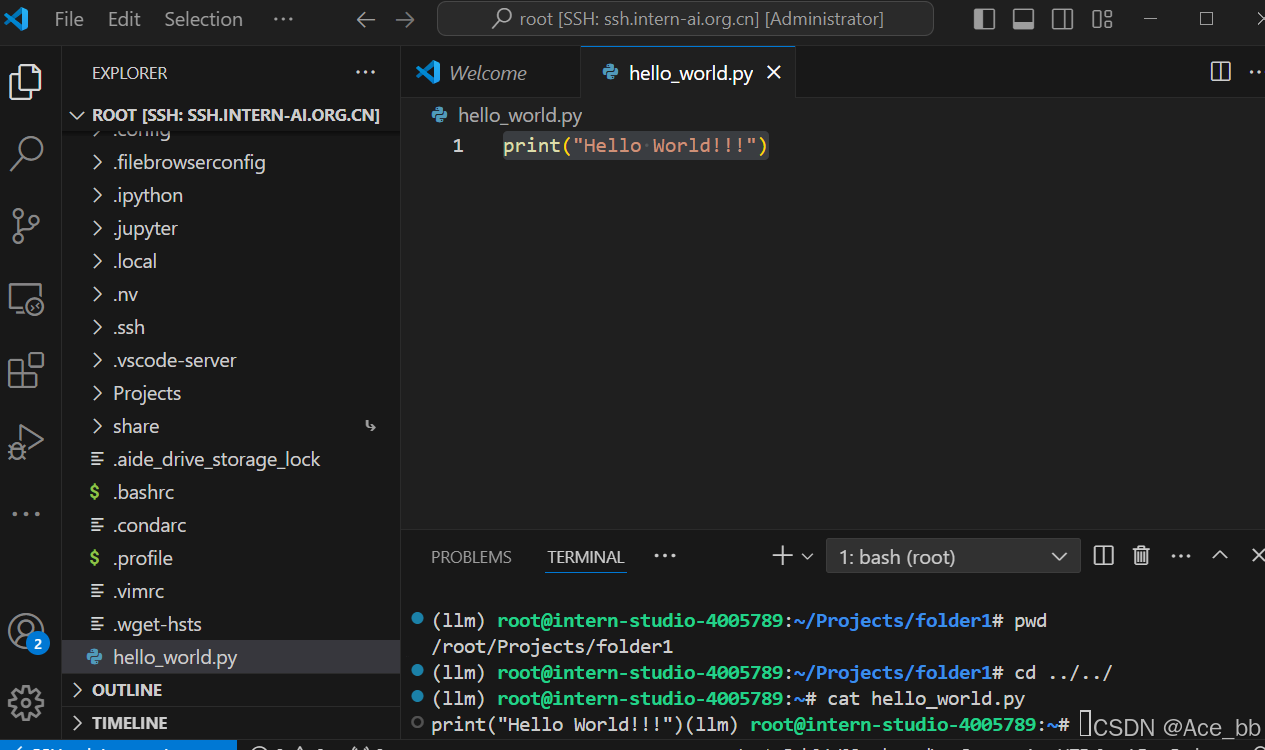Toggle the bottom panel visibility
1265x750 pixels.
point(1023,19)
